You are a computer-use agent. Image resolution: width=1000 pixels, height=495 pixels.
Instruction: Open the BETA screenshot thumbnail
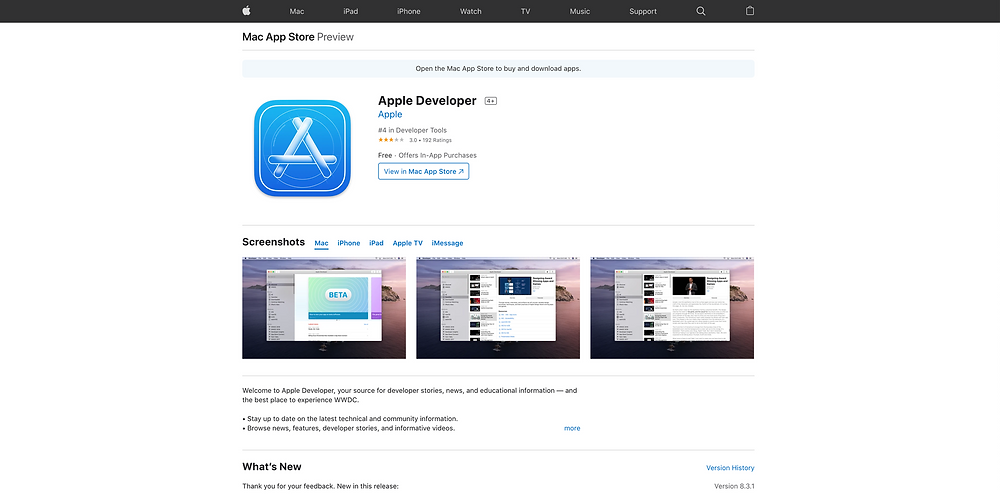pyautogui.click(x=324, y=308)
